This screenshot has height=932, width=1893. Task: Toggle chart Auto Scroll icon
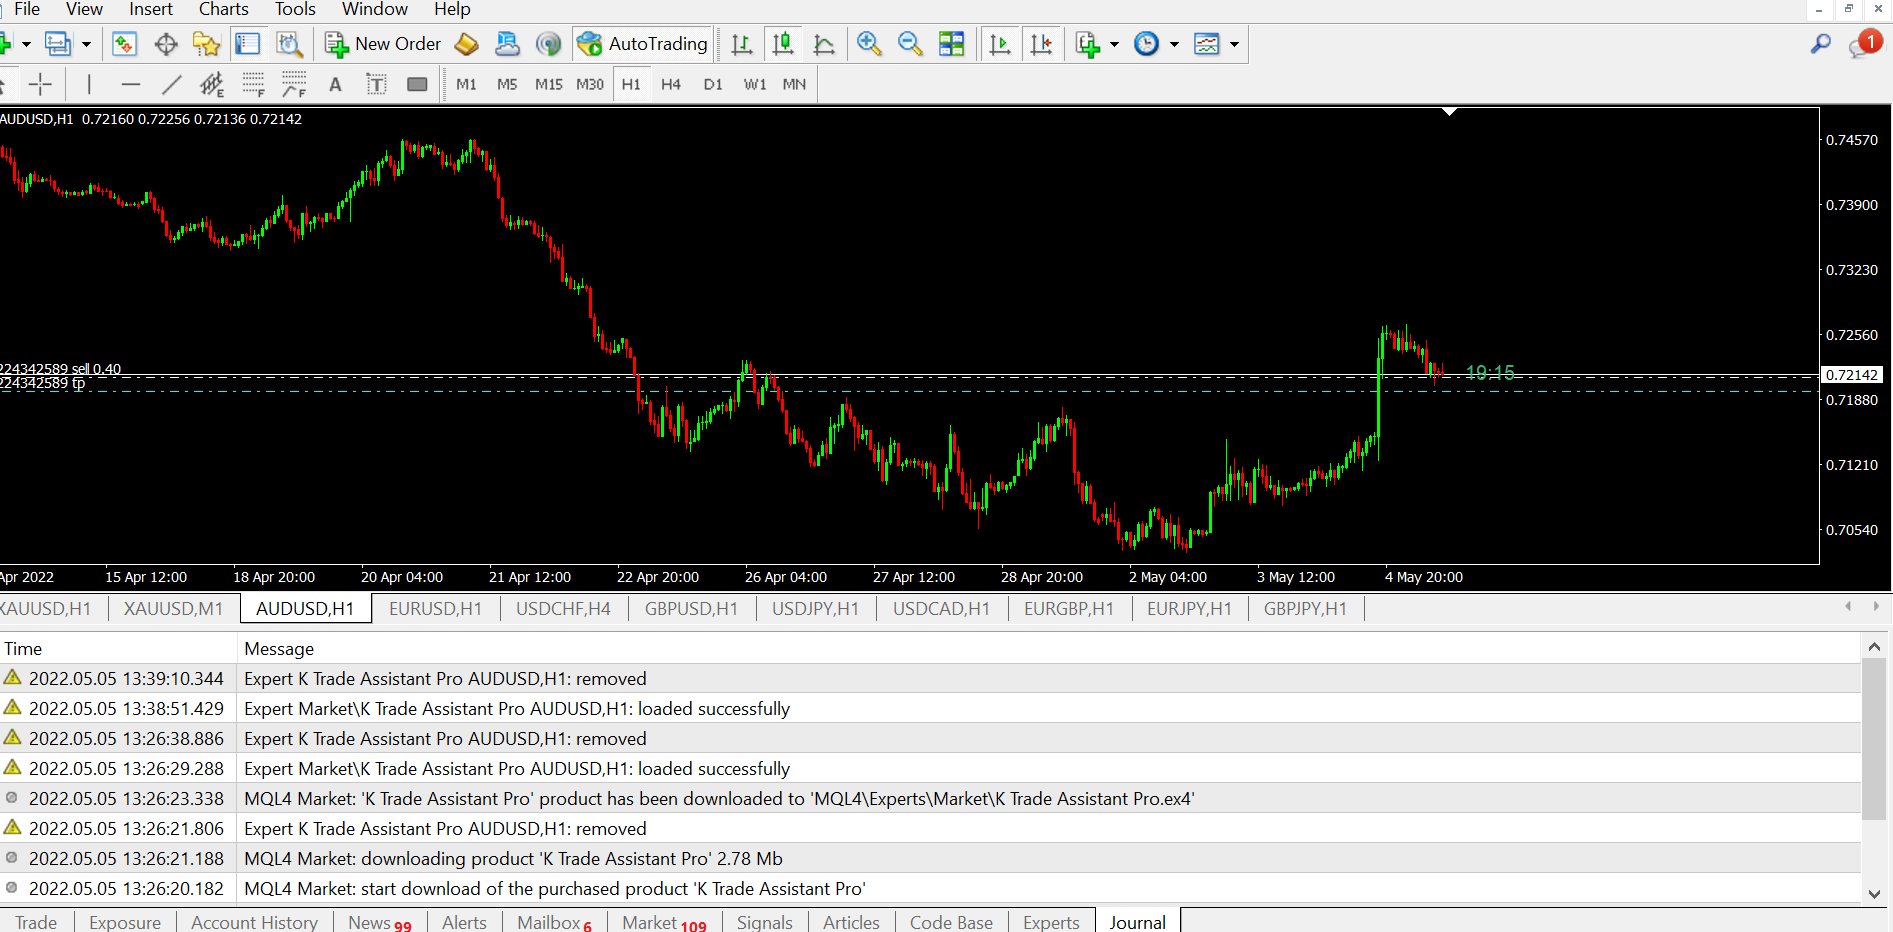[1000, 44]
